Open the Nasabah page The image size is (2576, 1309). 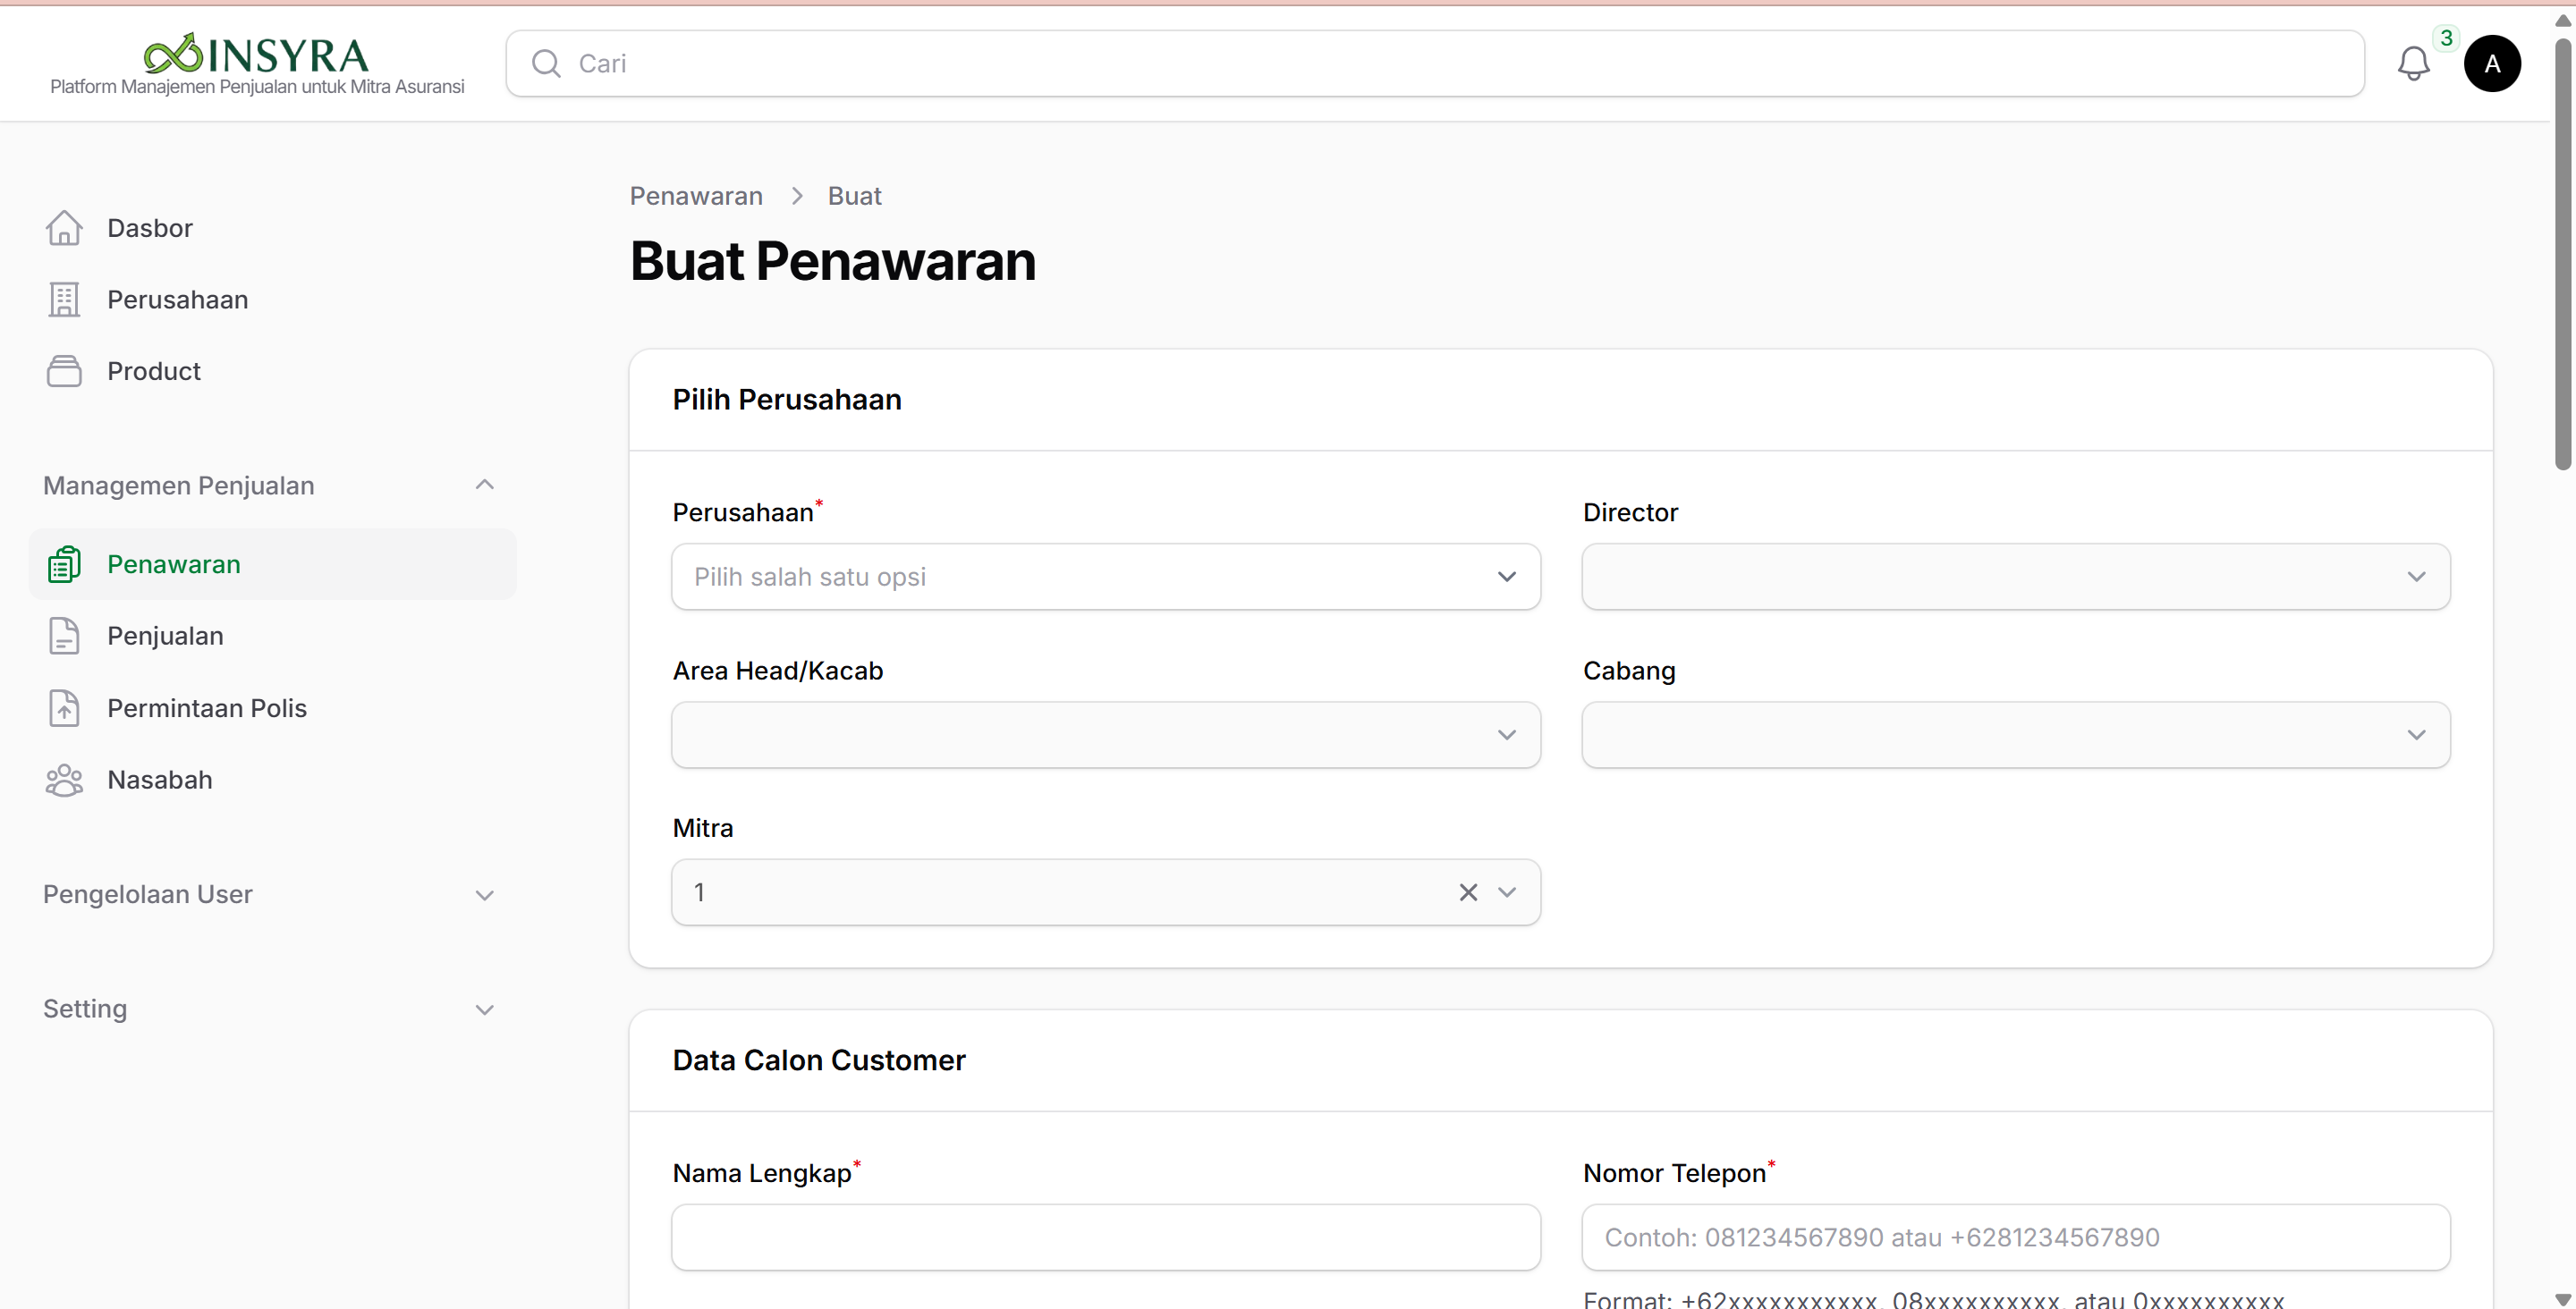272,780
